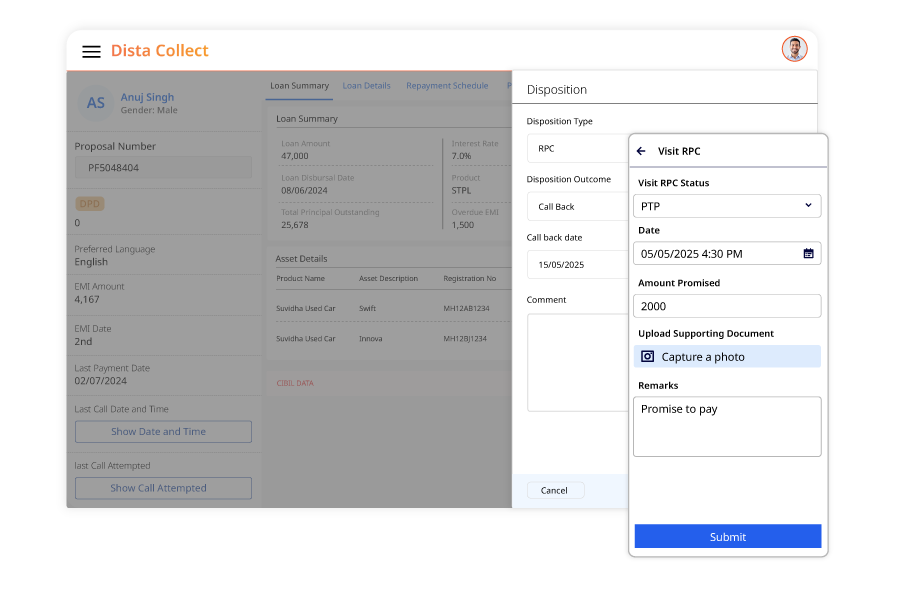
Task: Open the hamburger navigation menu
Action: pos(91,52)
